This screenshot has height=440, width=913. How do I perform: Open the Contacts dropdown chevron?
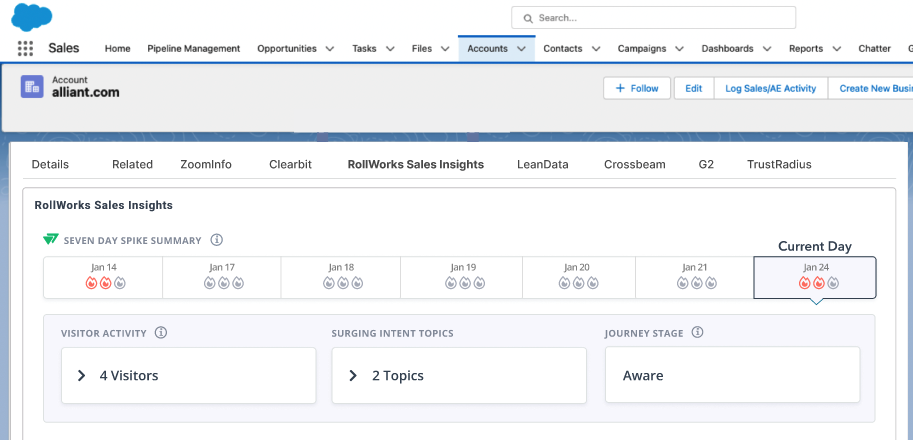[x=596, y=49]
